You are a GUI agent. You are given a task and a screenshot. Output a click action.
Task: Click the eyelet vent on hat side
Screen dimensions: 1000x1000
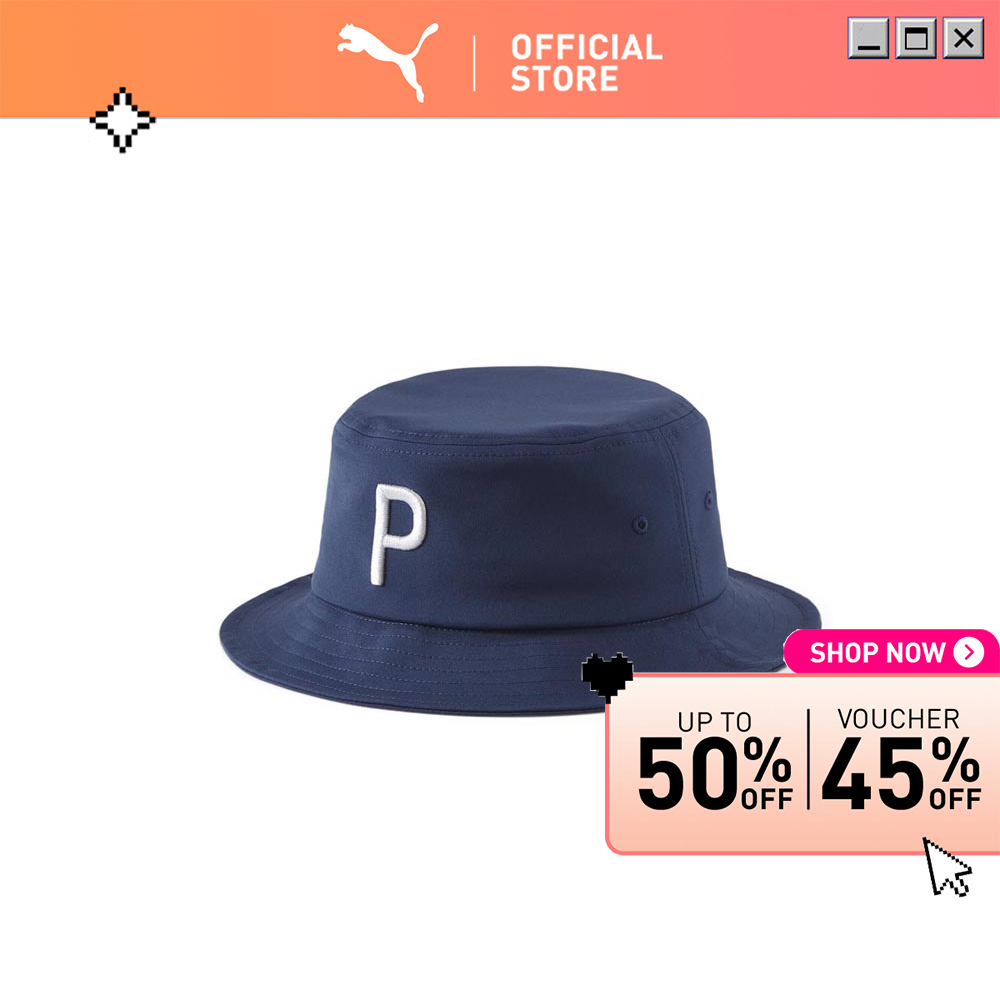point(640,525)
